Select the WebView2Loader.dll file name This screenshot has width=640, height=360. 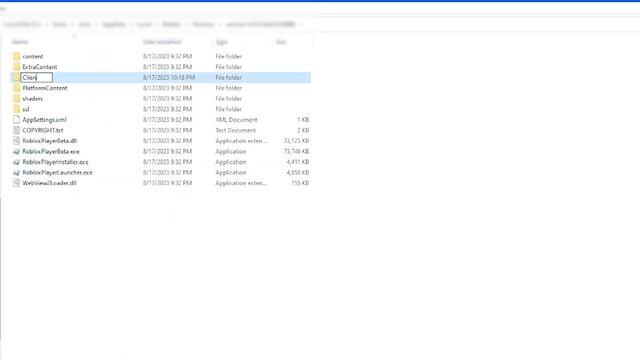[x=49, y=183]
